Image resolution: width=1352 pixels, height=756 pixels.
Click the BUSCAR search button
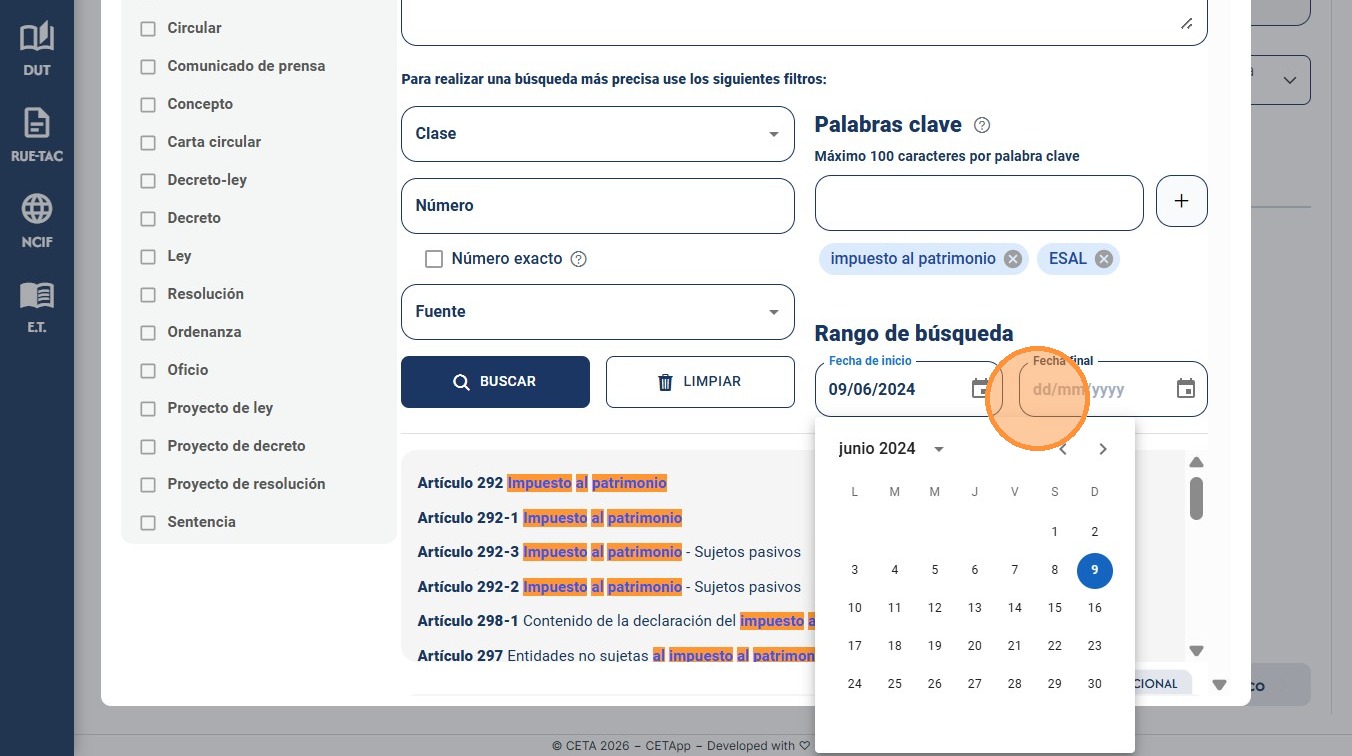[495, 382]
